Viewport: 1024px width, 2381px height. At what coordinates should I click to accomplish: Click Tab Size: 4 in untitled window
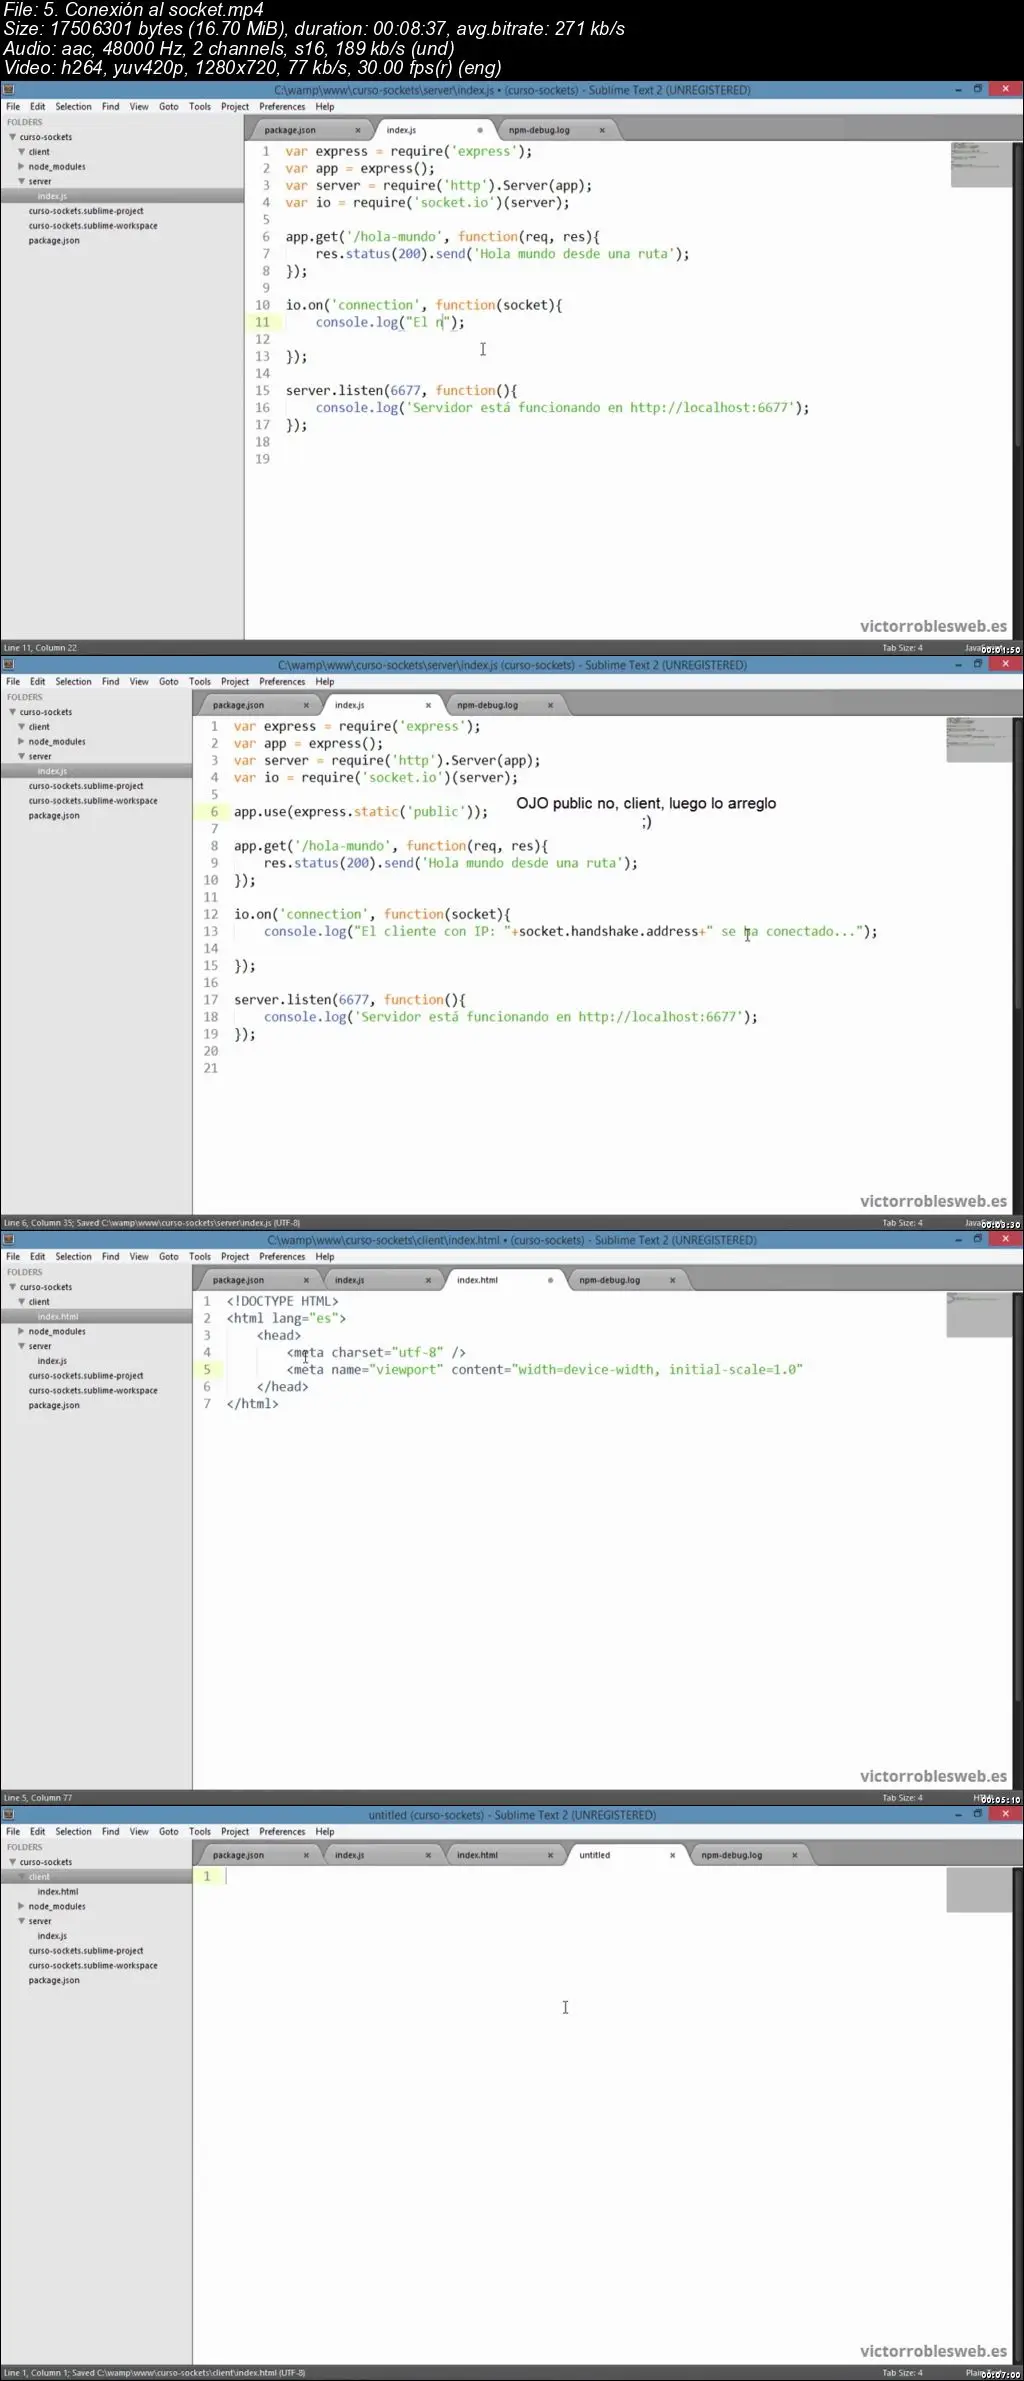point(902,2373)
